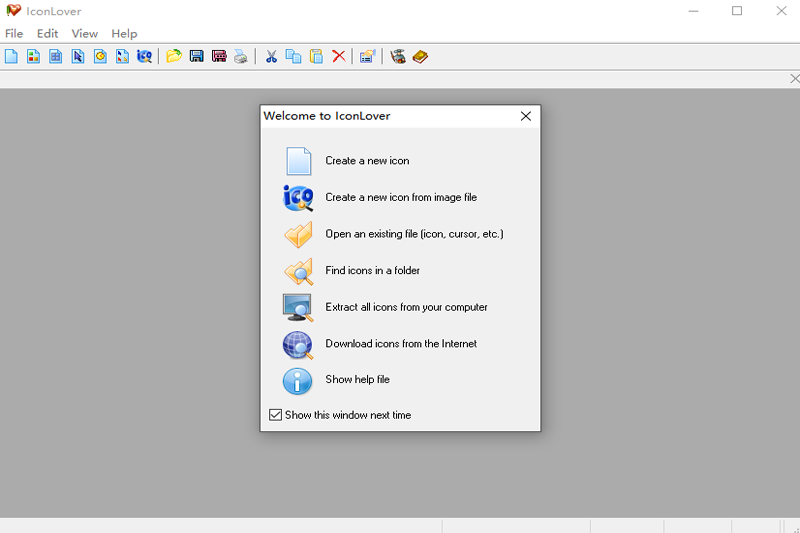Choose Find icons in a folder

(x=372, y=271)
